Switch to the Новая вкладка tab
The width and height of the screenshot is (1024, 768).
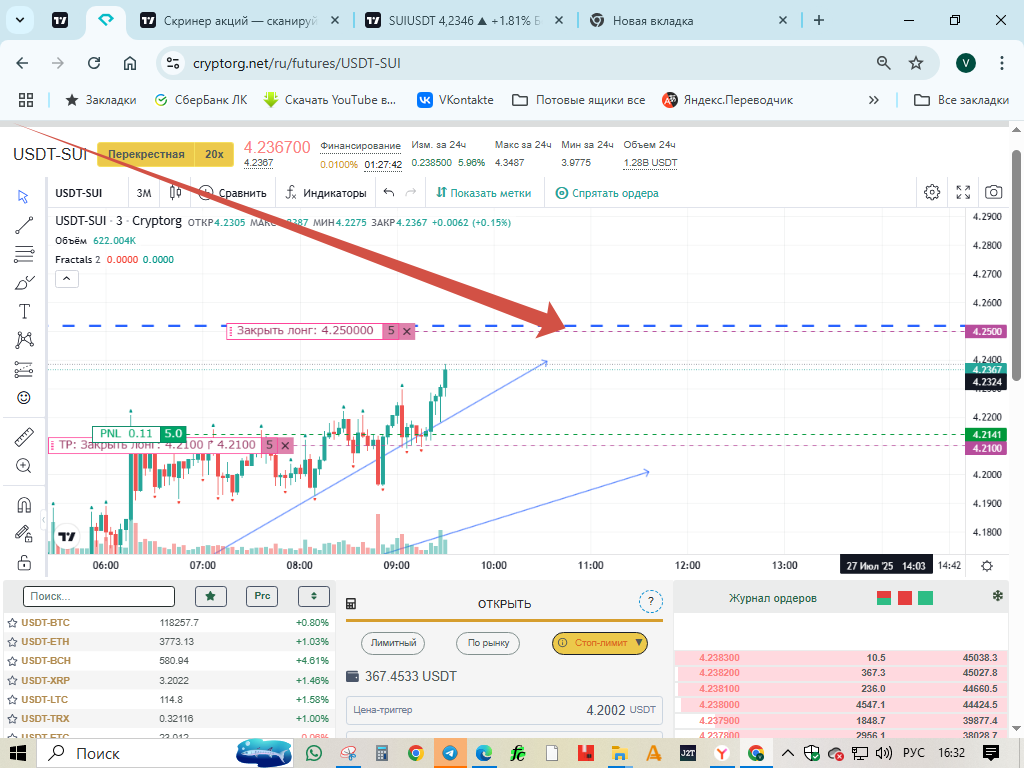[688, 21]
